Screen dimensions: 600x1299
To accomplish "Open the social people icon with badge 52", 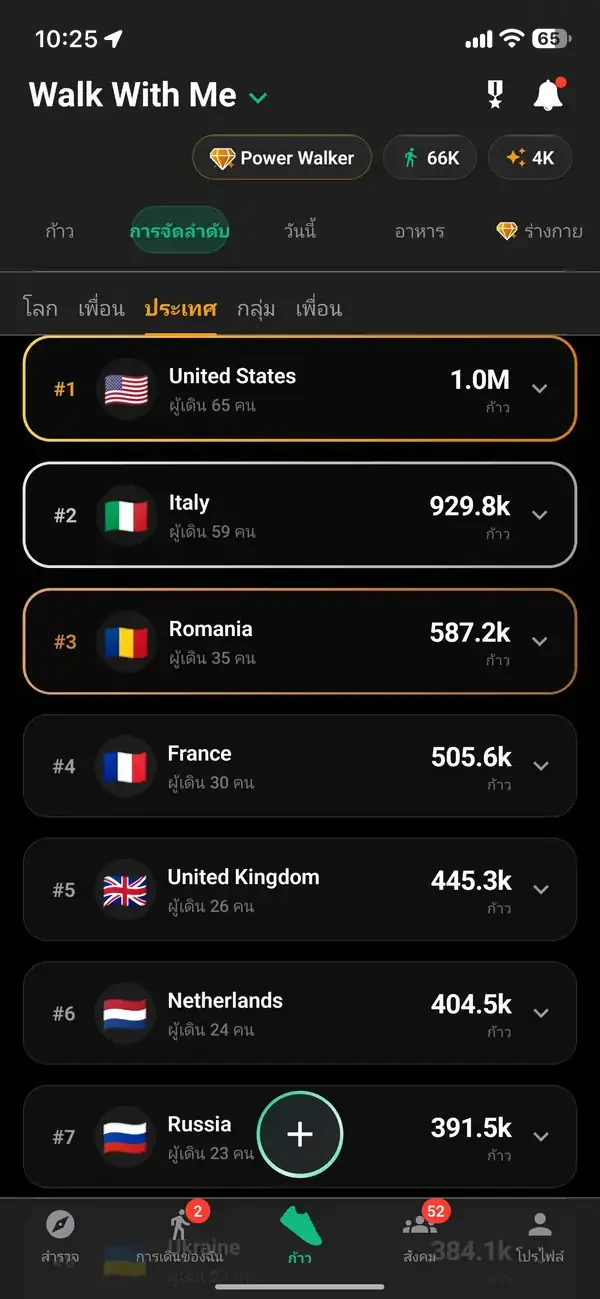I will coord(420,1224).
